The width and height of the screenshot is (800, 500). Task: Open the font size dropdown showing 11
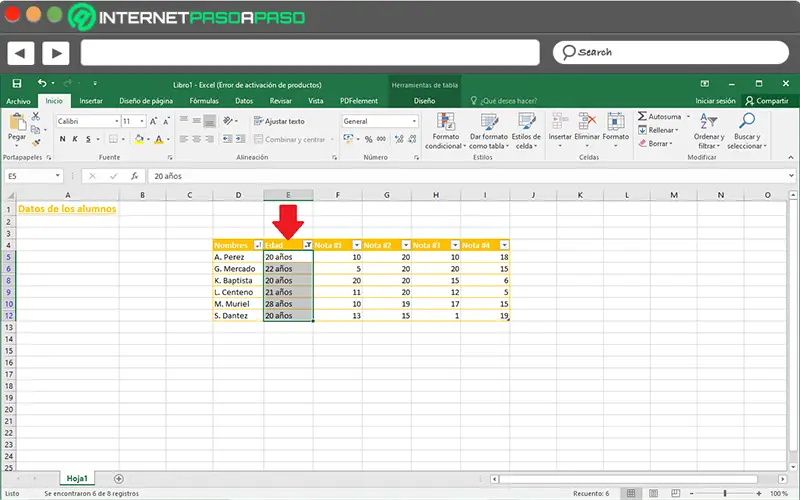tap(142, 121)
